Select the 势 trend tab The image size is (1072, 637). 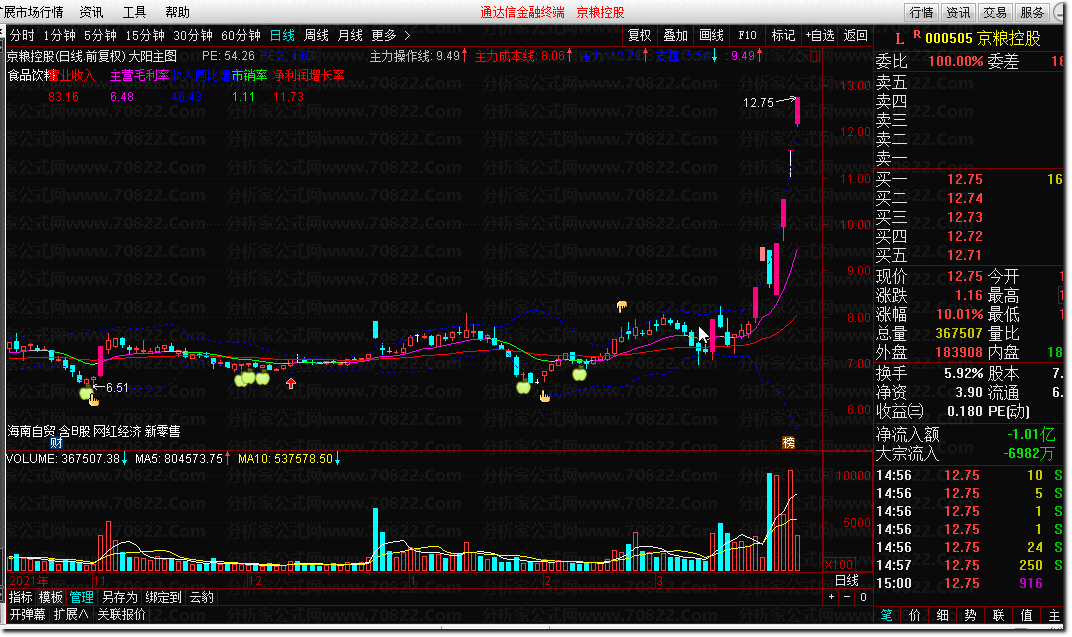click(970, 615)
